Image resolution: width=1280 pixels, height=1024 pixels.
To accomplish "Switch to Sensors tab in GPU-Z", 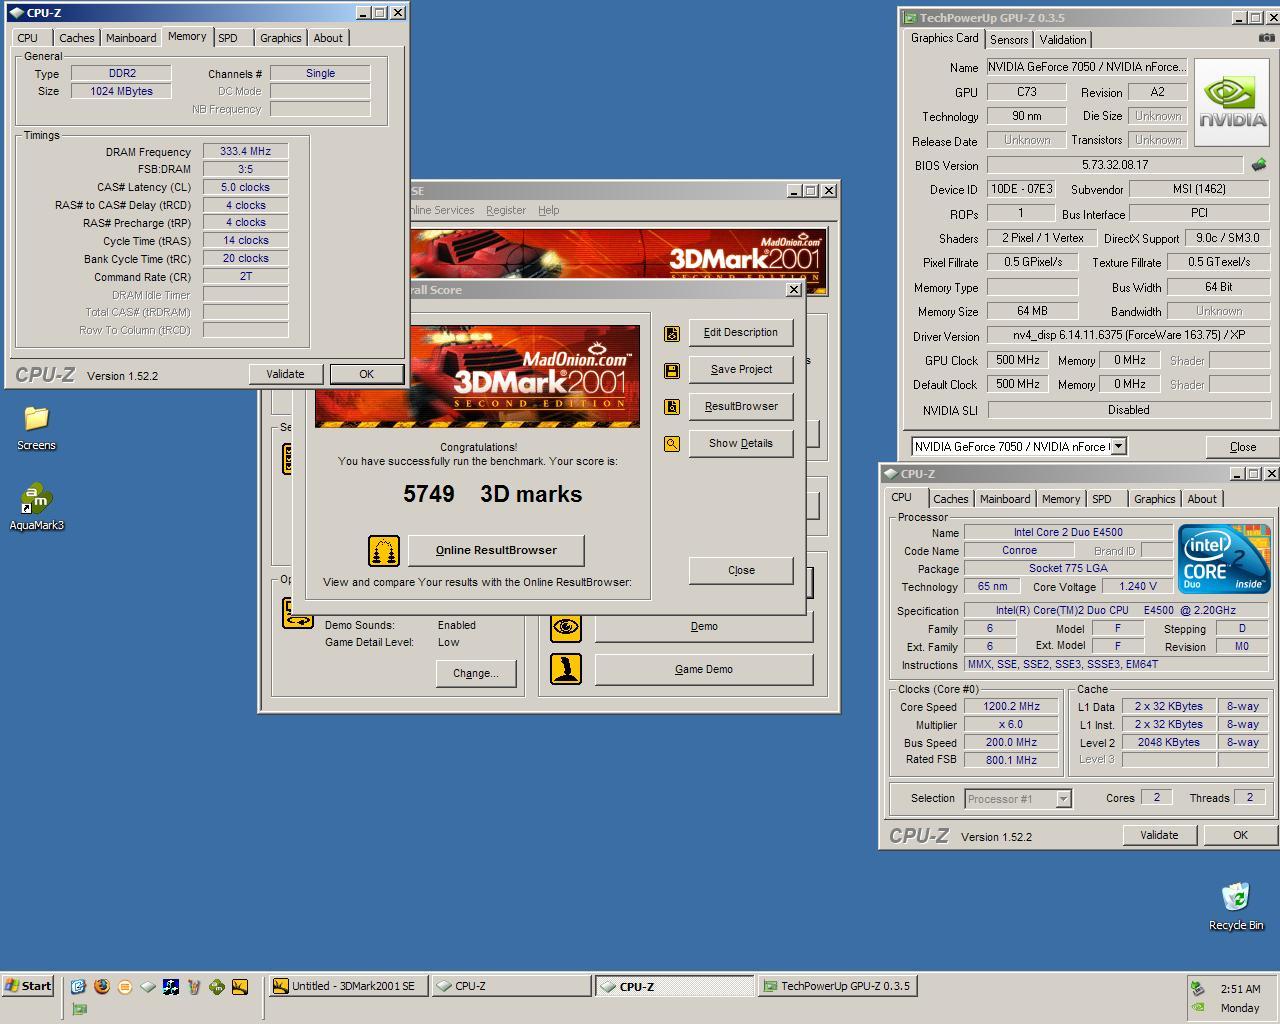I will tap(1009, 40).
